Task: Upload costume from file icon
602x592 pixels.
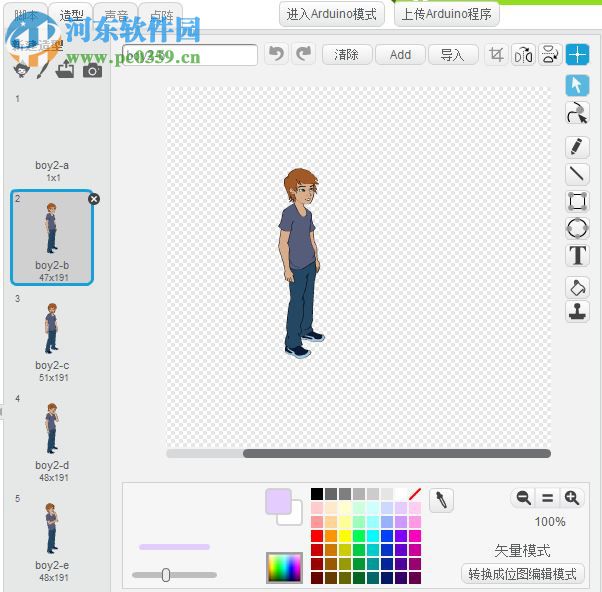Action: click(65, 69)
